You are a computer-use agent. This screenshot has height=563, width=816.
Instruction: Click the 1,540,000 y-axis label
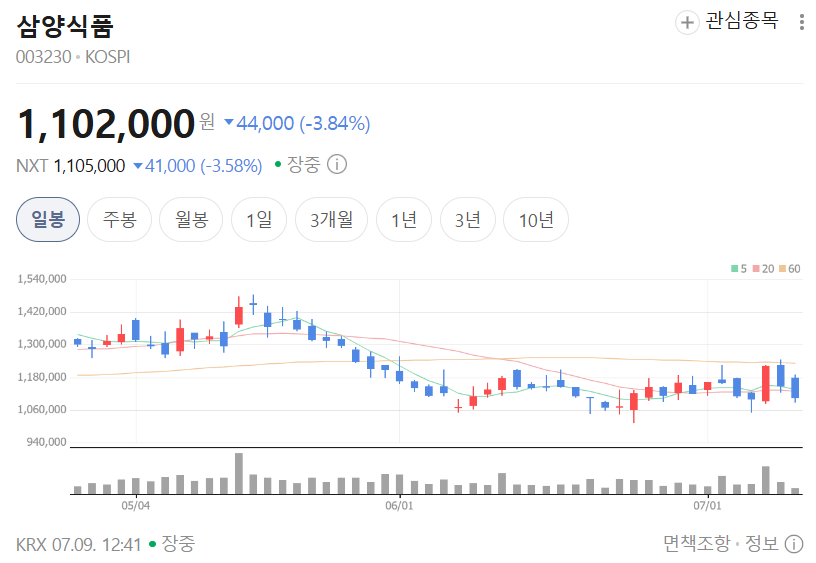(x=42, y=279)
